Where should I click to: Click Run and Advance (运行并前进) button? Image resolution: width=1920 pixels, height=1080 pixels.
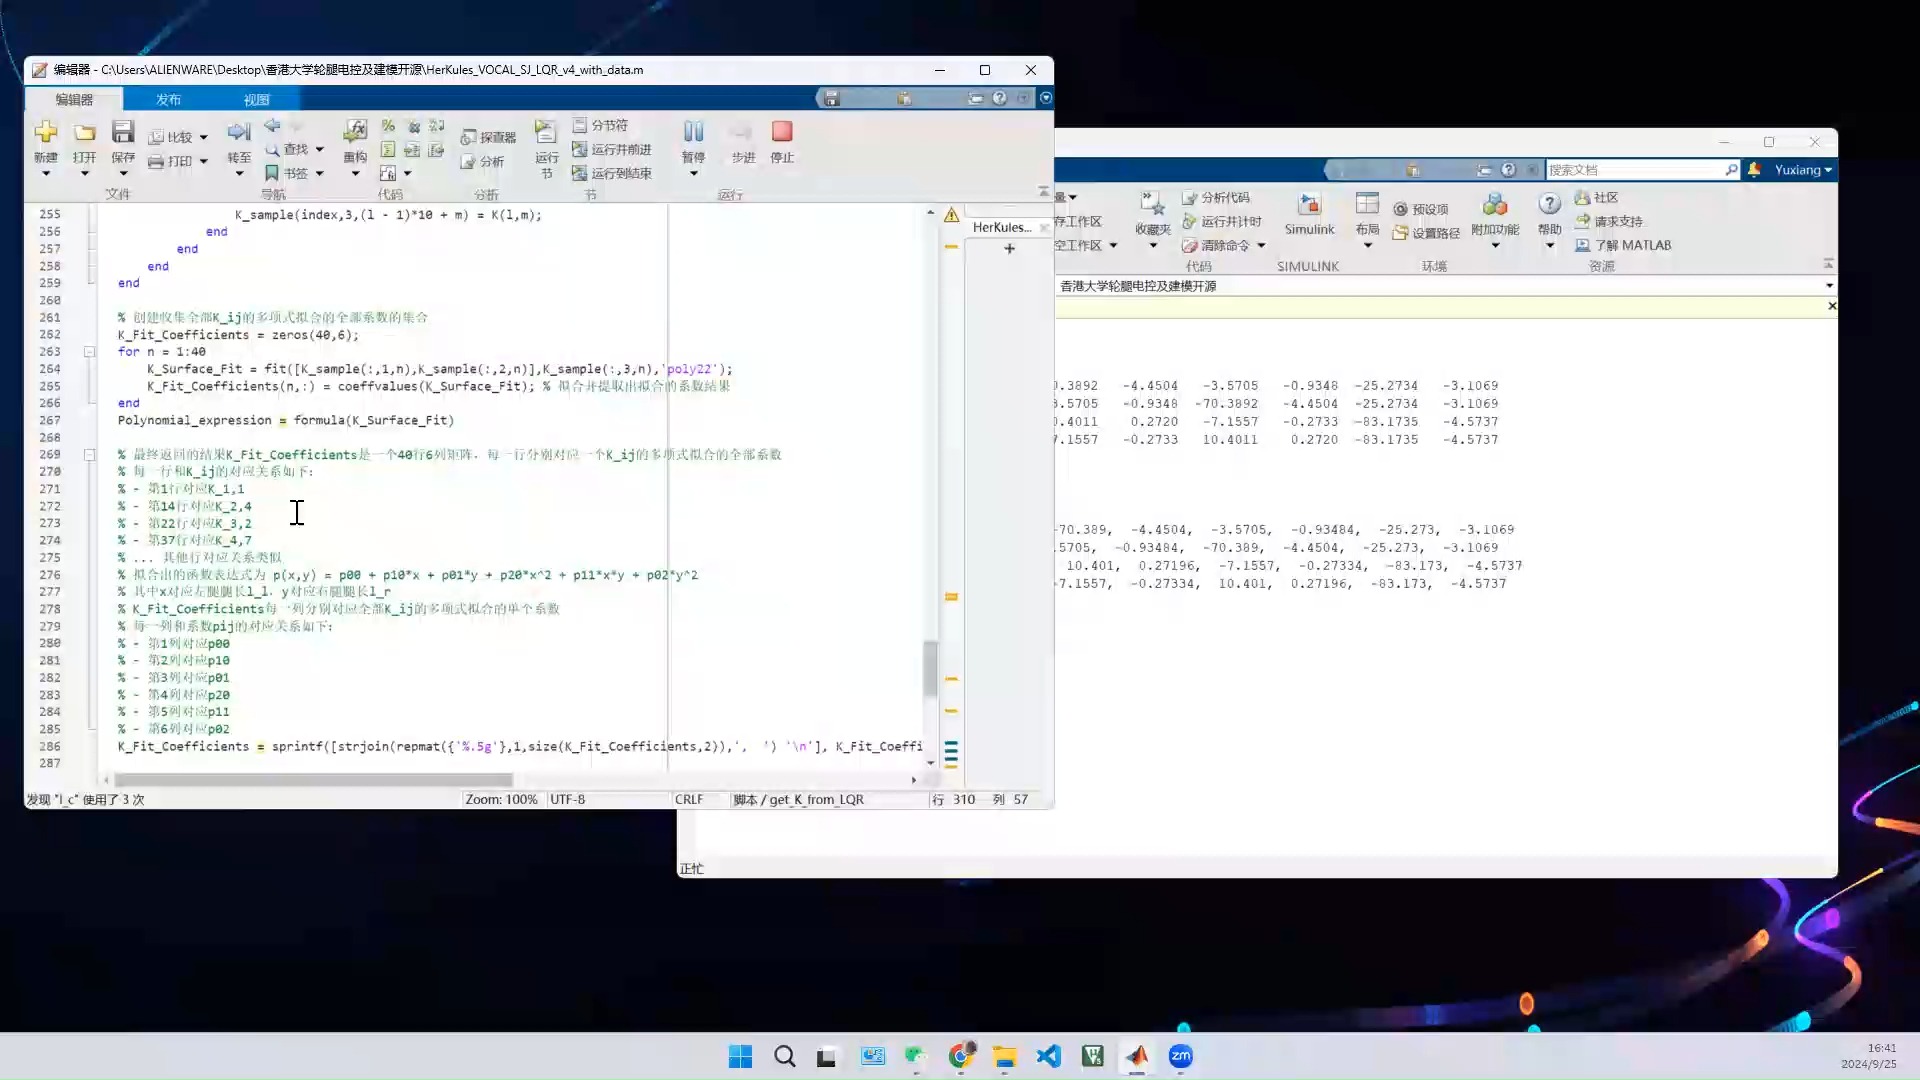pyautogui.click(x=611, y=149)
